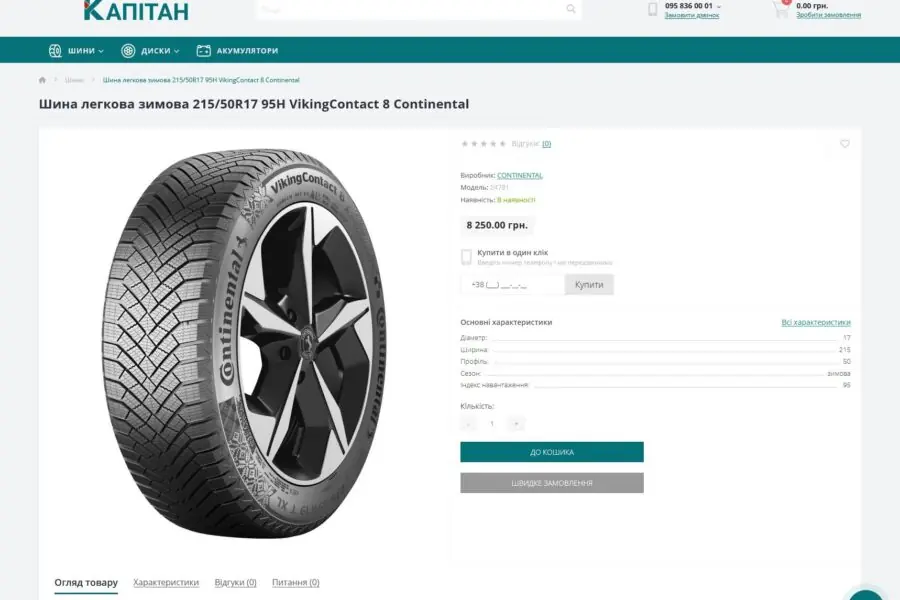The image size is (900, 600).
Task: Click the phone icon in header
Action: pos(652,10)
